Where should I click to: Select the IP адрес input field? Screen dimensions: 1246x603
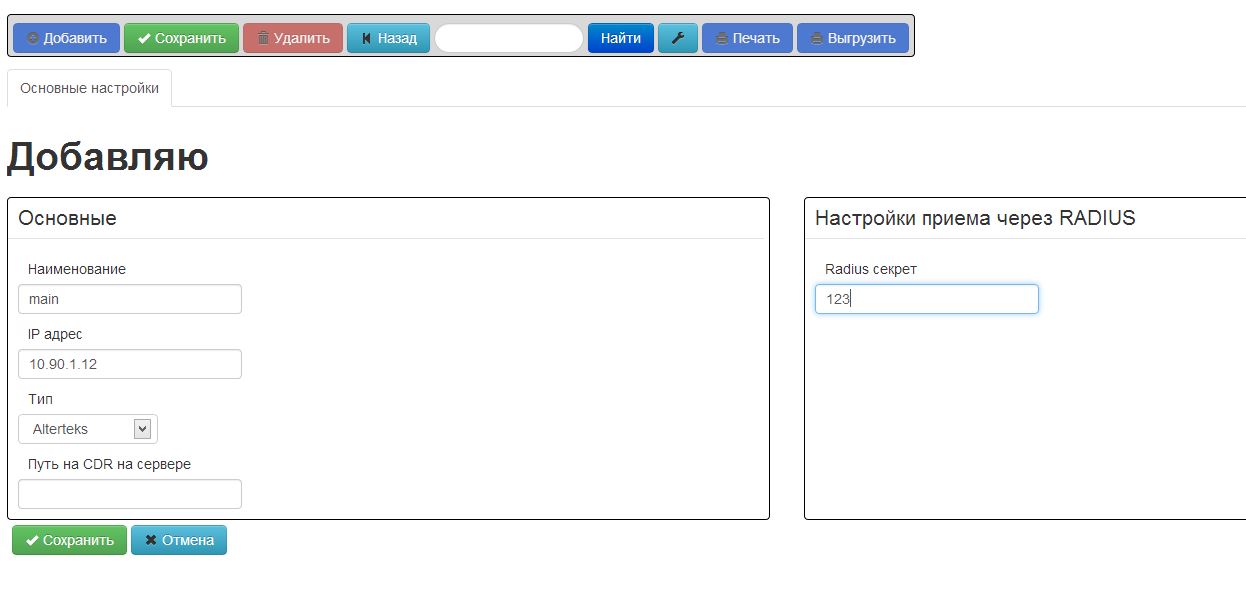click(130, 364)
